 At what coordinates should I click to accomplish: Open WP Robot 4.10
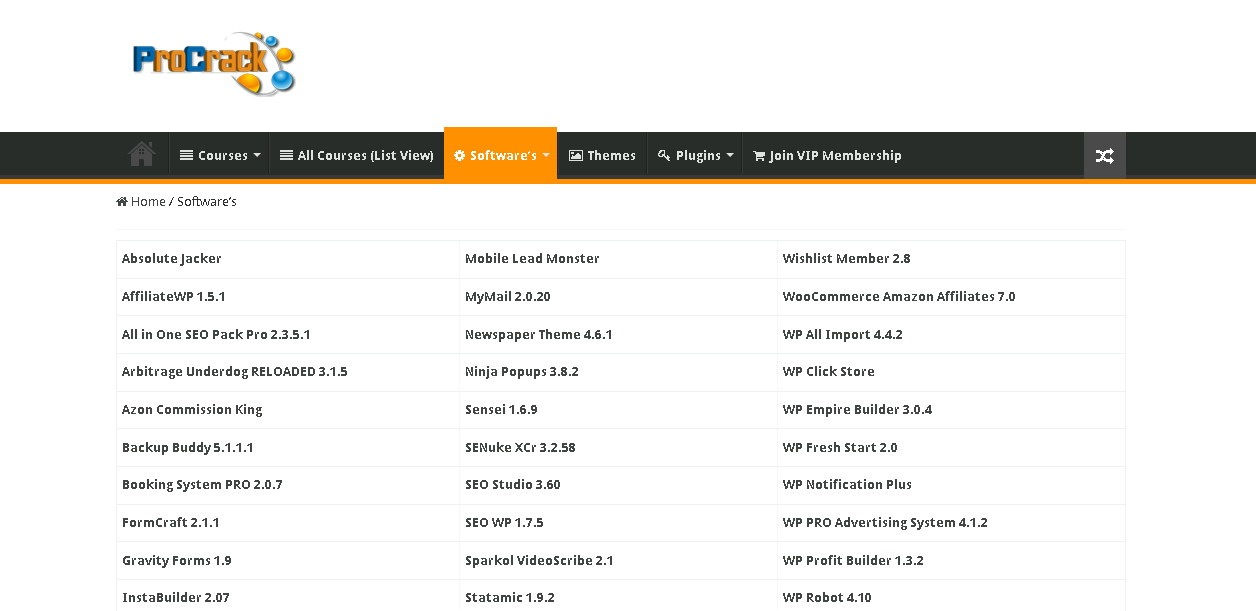tap(827, 598)
